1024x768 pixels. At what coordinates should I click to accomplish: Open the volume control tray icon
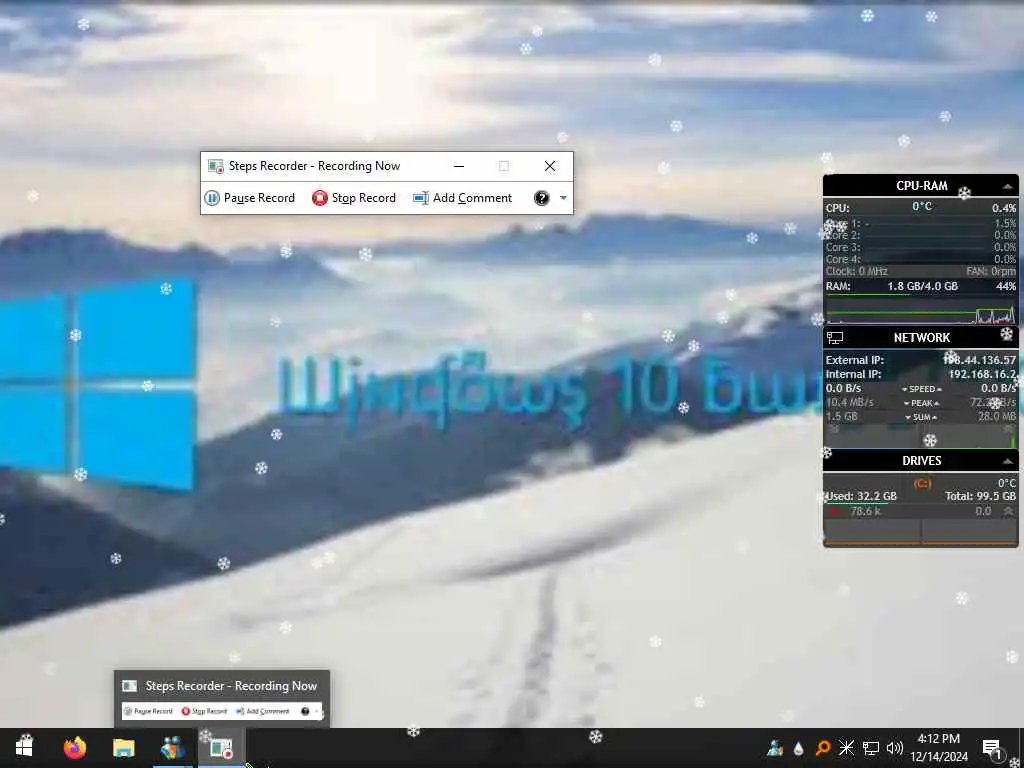click(895, 748)
